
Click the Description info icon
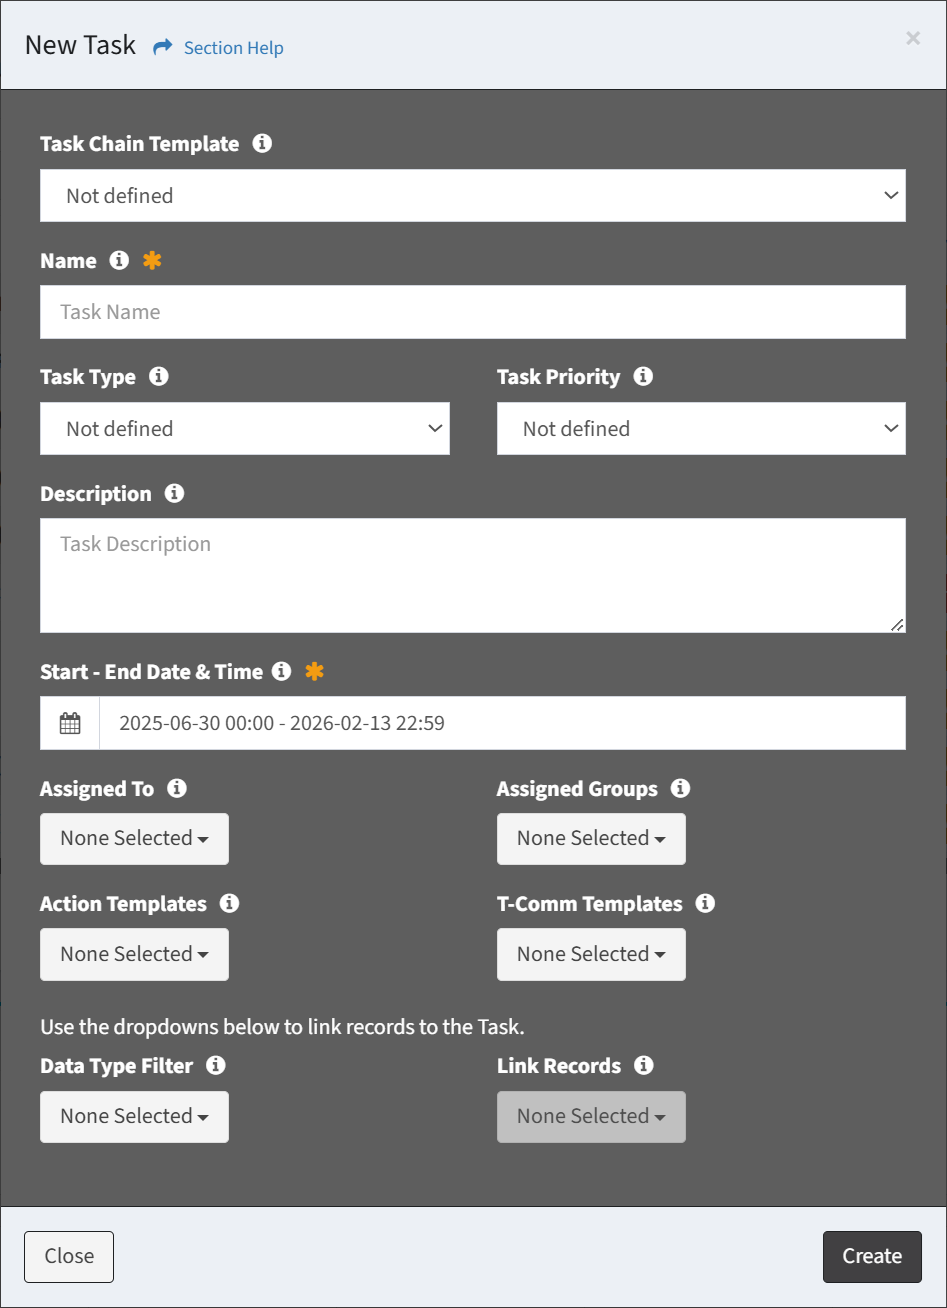point(174,493)
